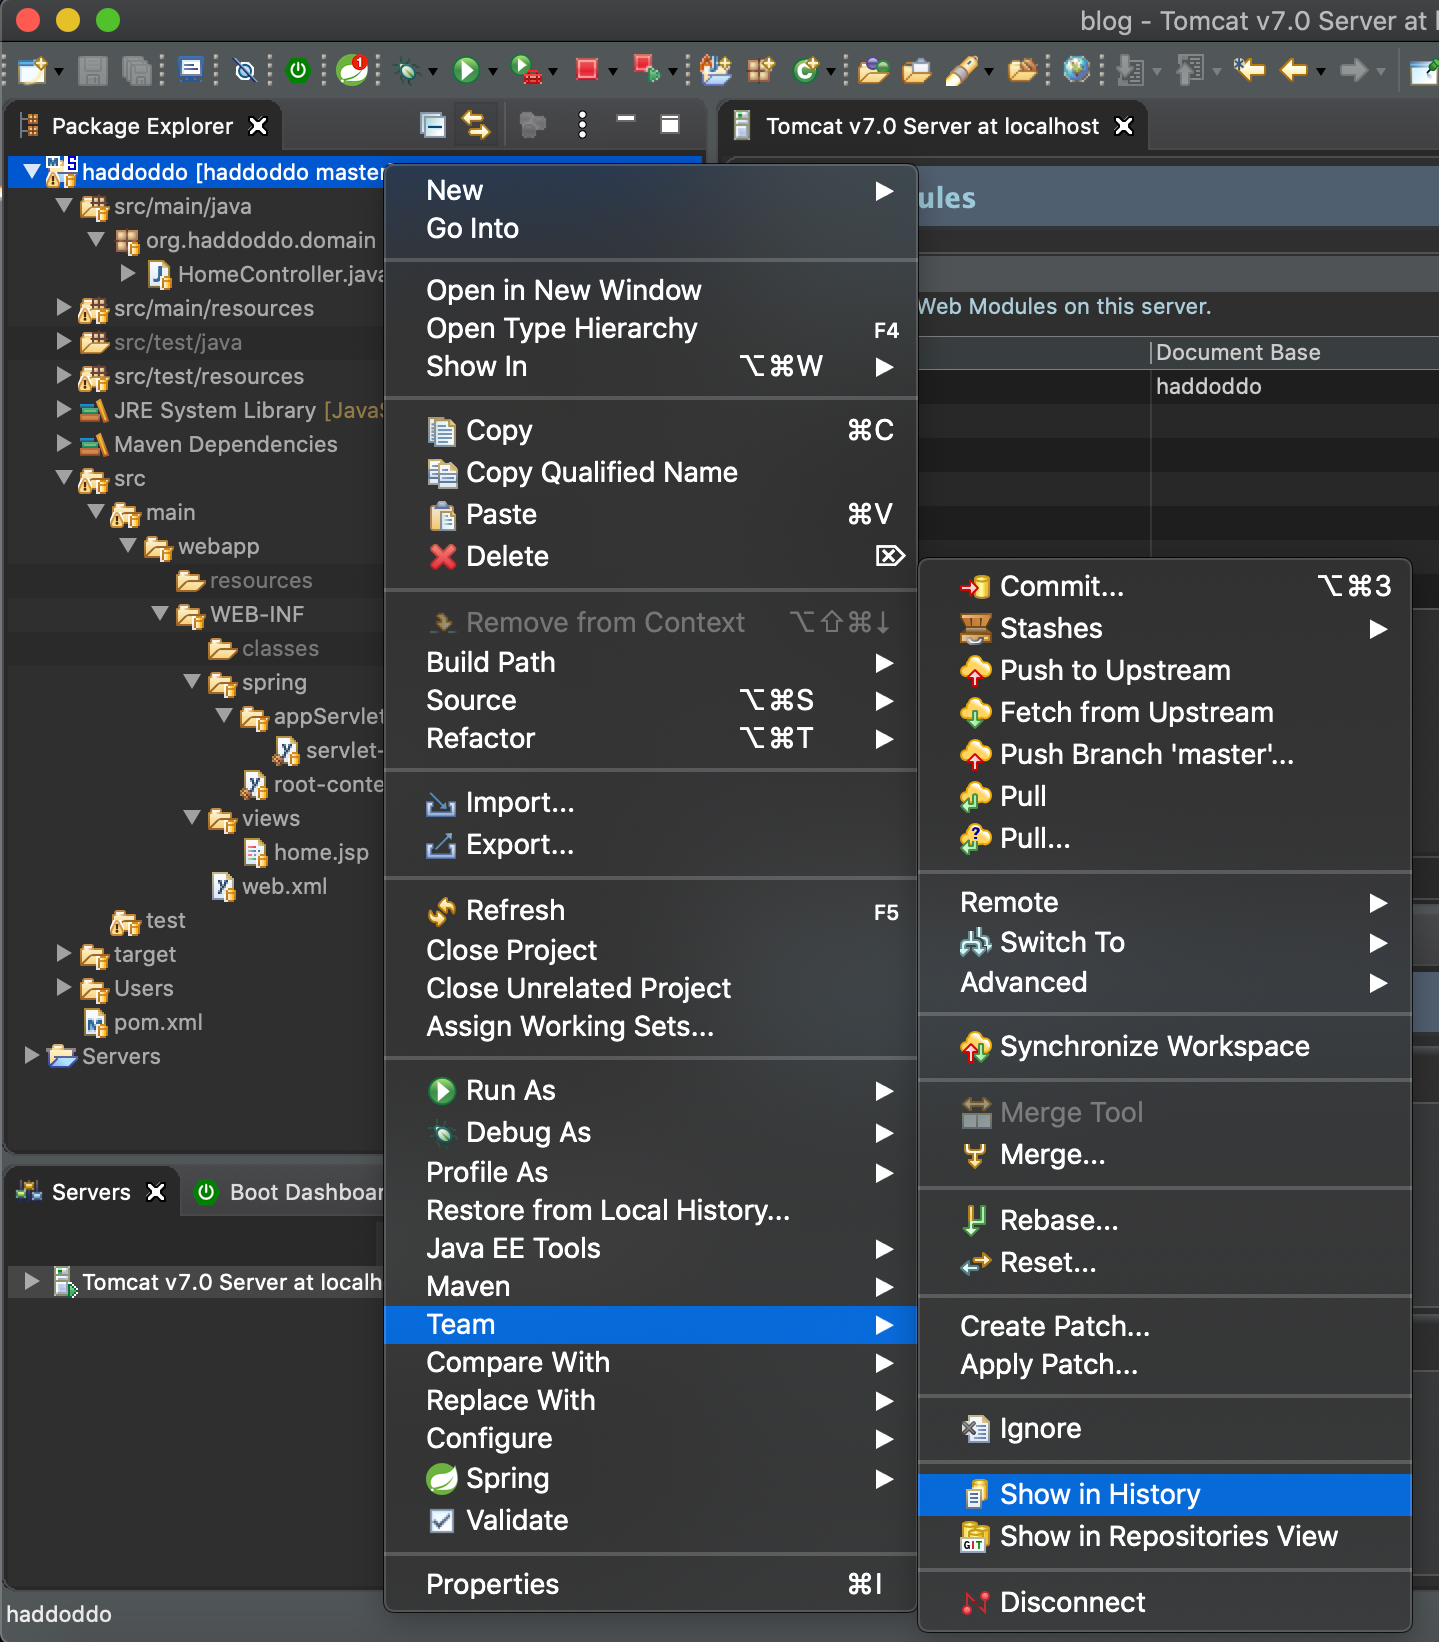
Task: Choose Commit... in Team submenu
Action: (1164, 586)
